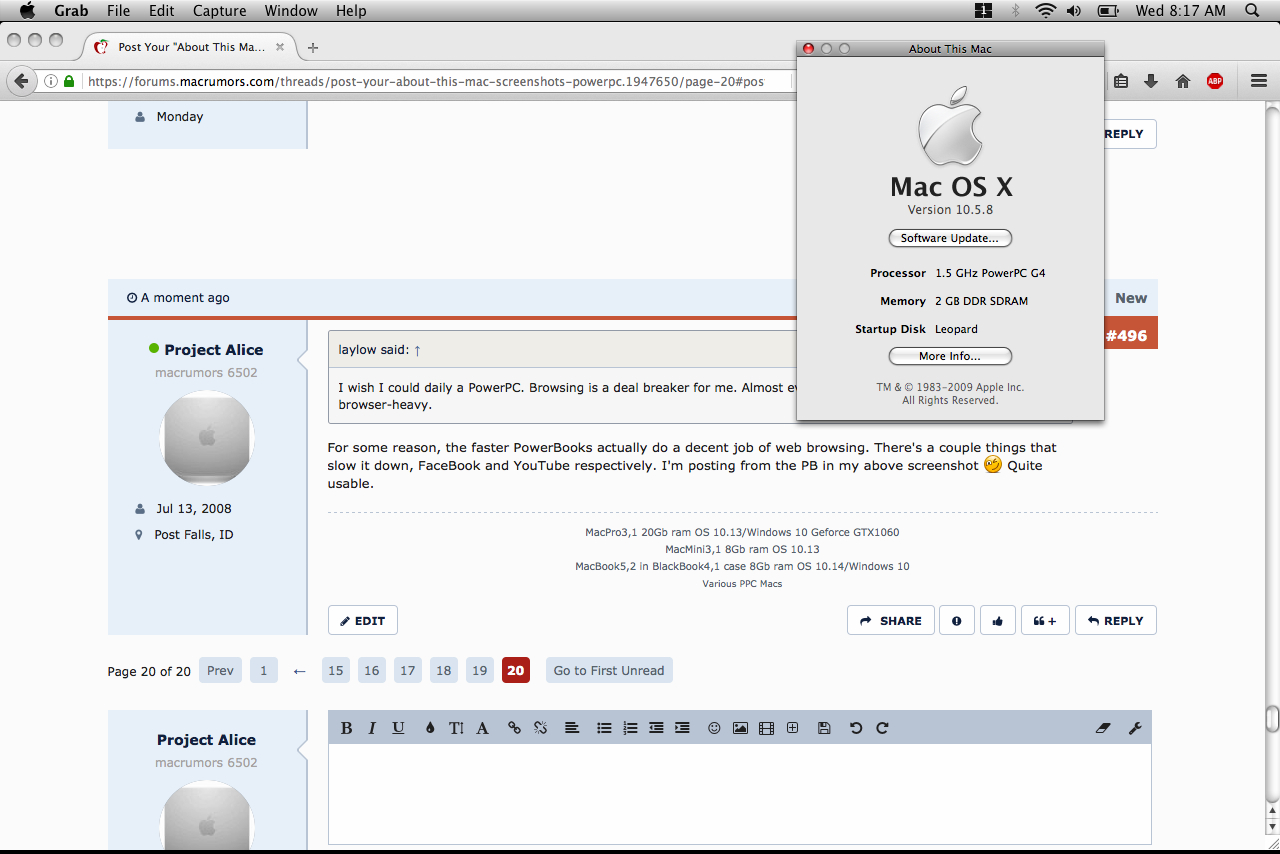Open the insert plus-box menu in editor
Image resolution: width=1280 pixels, height=854 pixels.
792,728
